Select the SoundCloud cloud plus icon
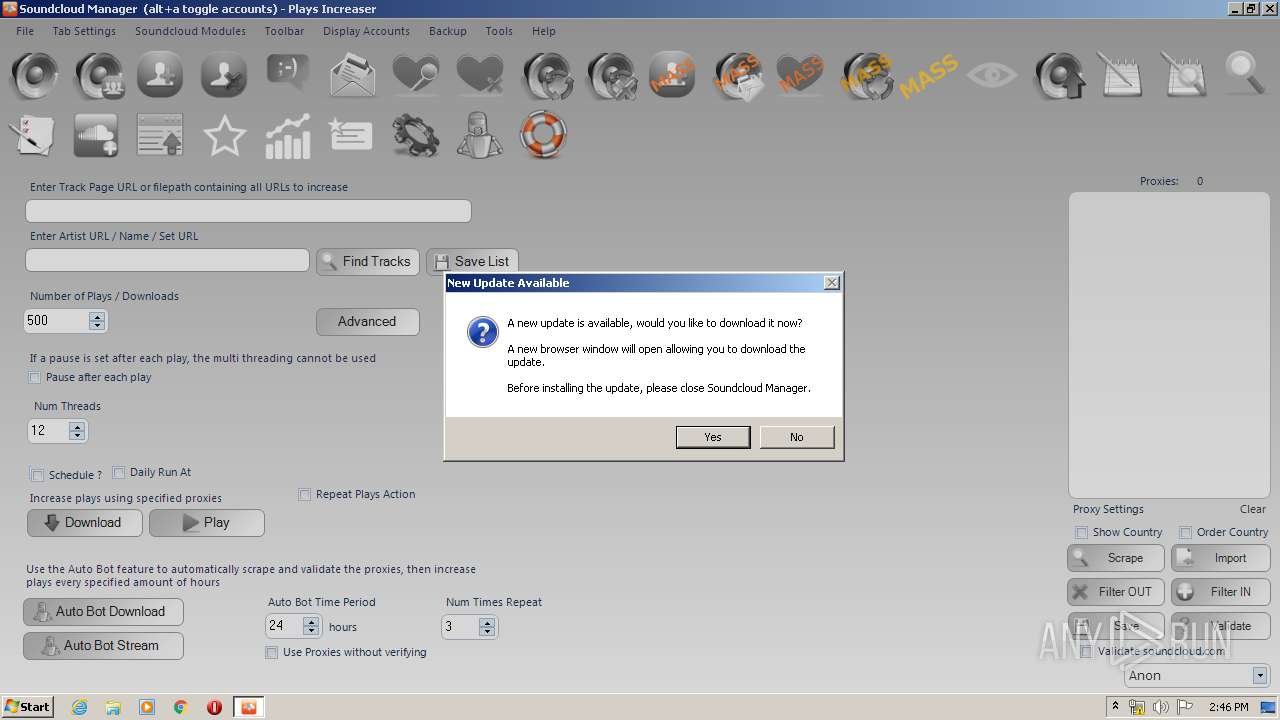The width and height of the screenshot is (1280, 720). click(96, 135)
